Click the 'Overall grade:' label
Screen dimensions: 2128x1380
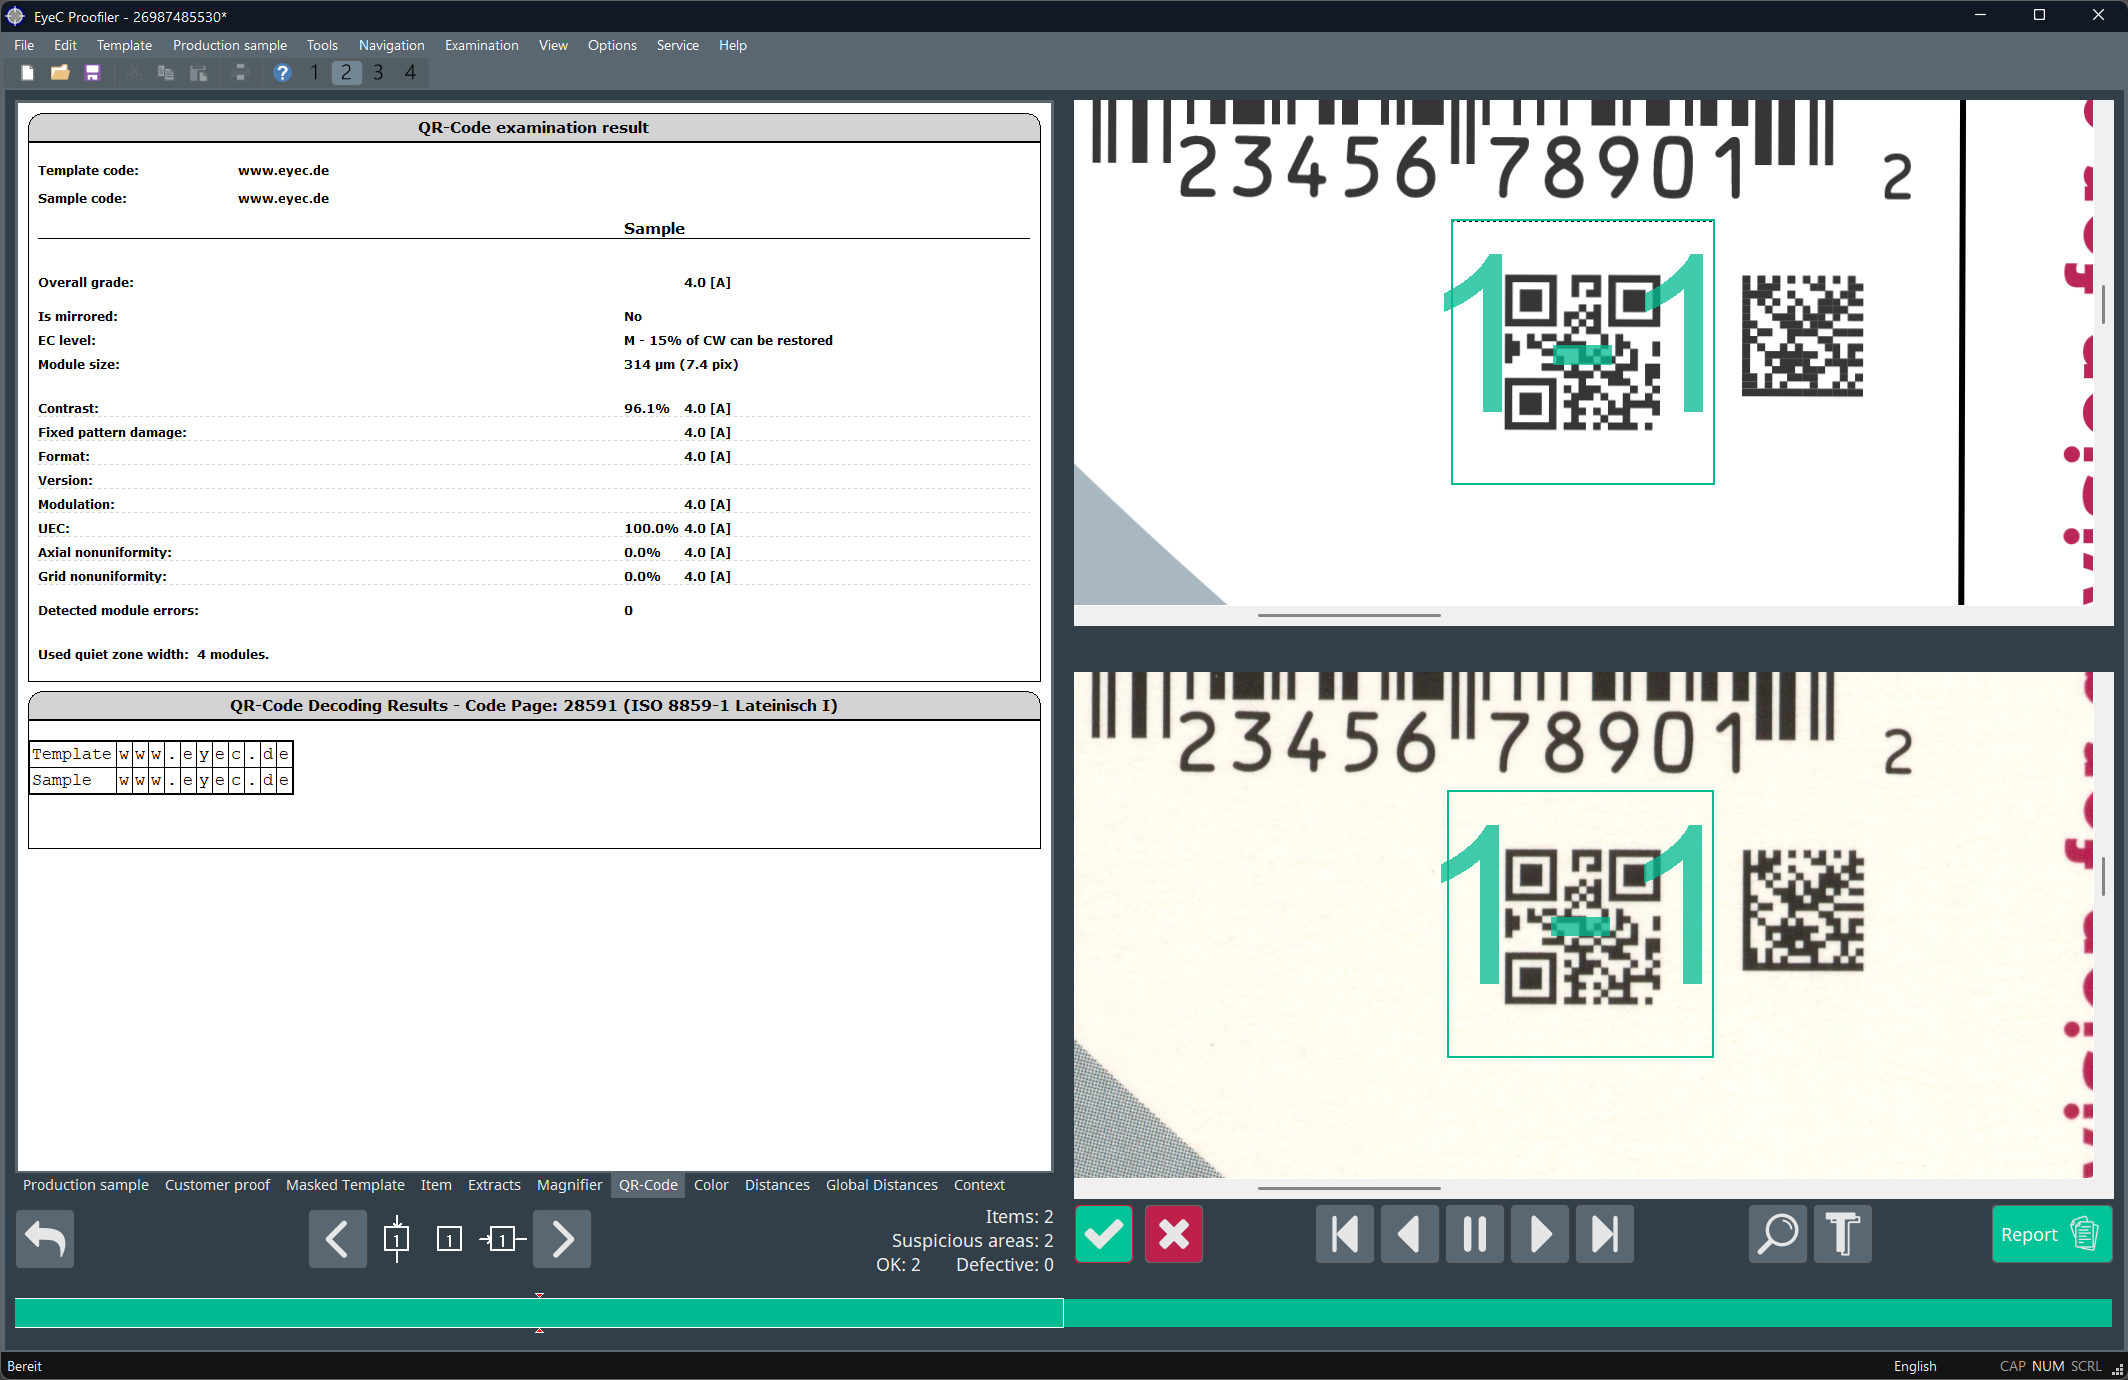(86, 283)
